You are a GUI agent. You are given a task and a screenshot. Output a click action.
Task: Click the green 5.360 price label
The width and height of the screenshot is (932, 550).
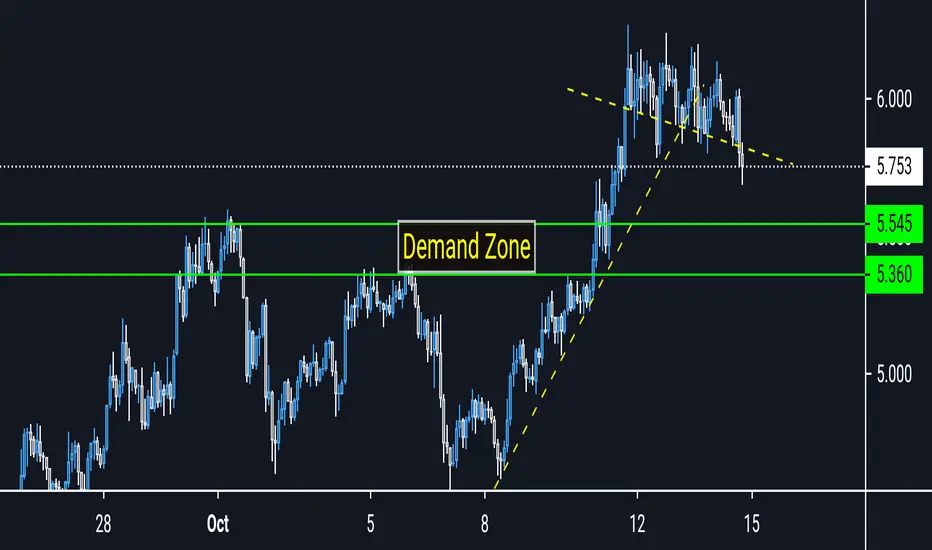(x=894, y=274)
